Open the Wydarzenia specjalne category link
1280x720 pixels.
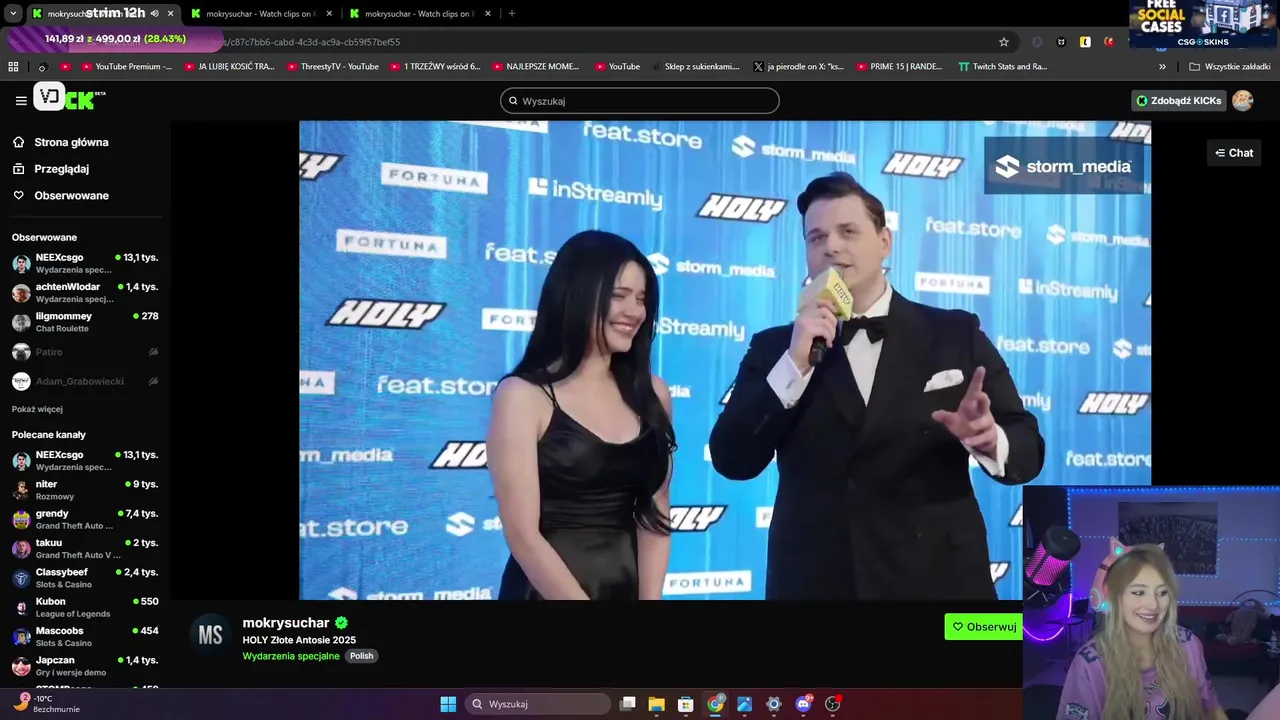coord(291,656)
